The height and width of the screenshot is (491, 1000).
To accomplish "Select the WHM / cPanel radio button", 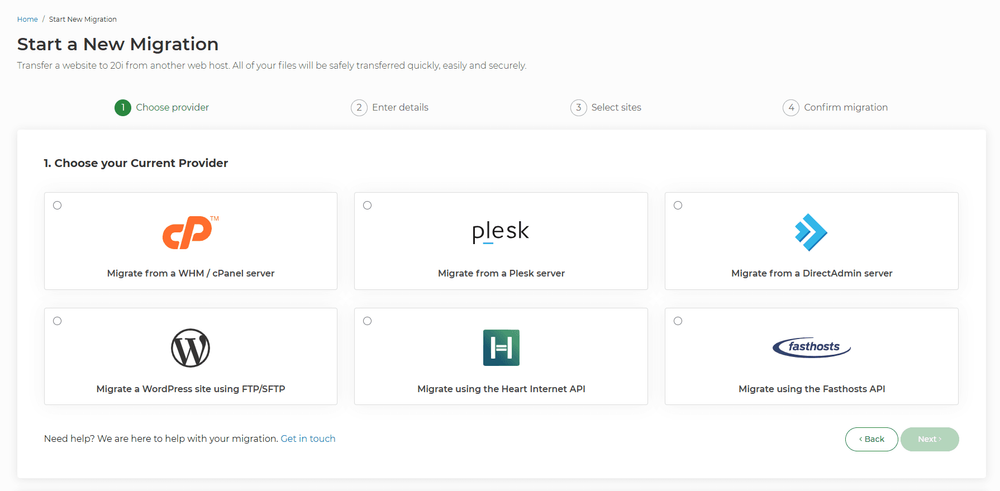I will click(57, 205).
